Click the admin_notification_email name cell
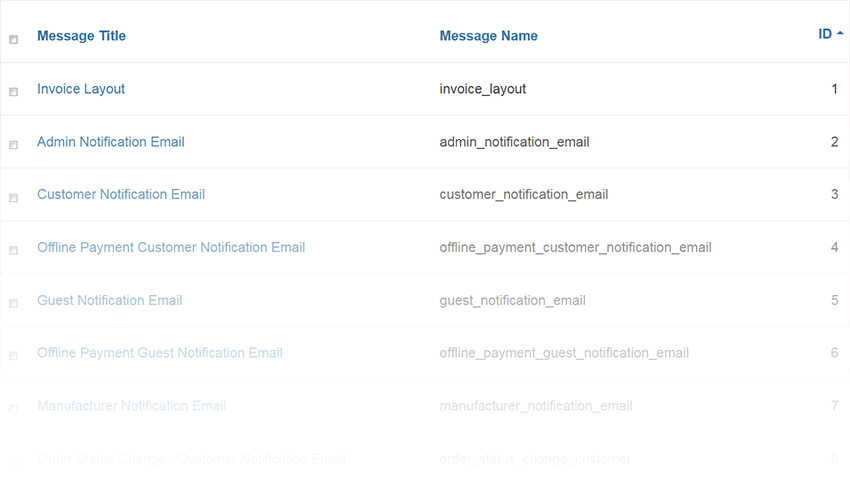The image size is (850, 500). pos(514,142)
